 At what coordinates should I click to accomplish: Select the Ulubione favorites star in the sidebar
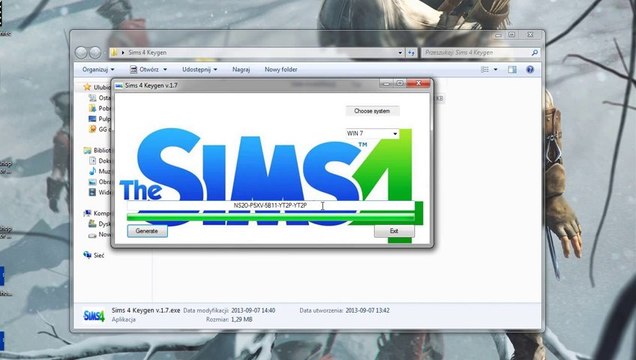click(x=87, y=87)
